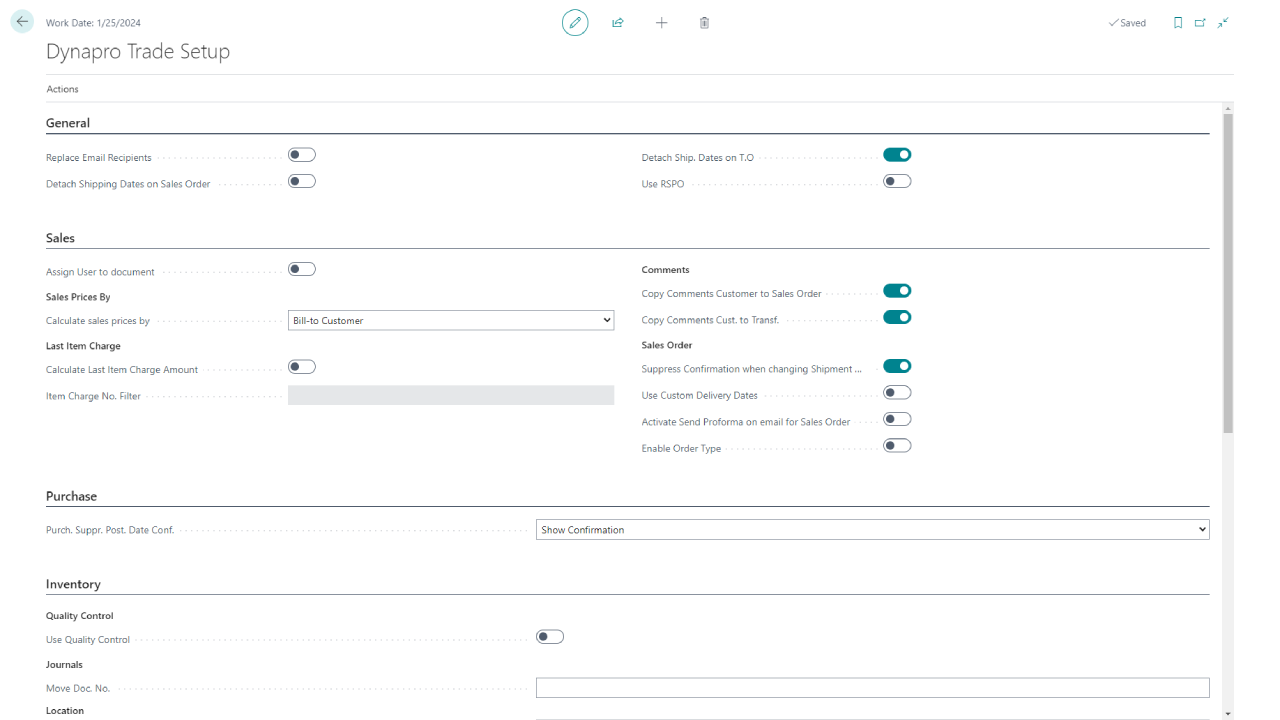Collapse the Purchase section header

(x=71, y=496)
